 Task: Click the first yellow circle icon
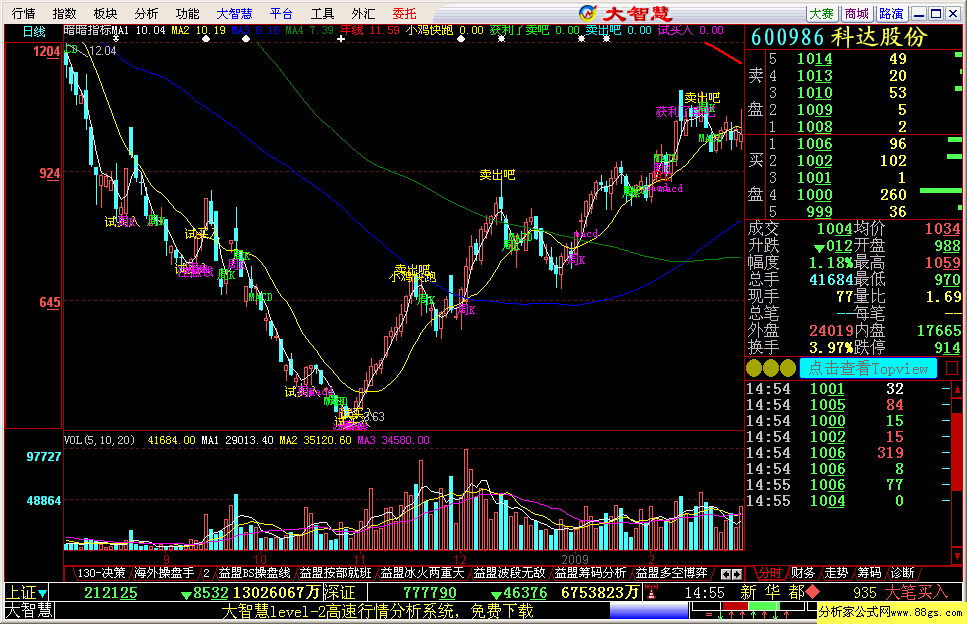click(x=754, y=369)
